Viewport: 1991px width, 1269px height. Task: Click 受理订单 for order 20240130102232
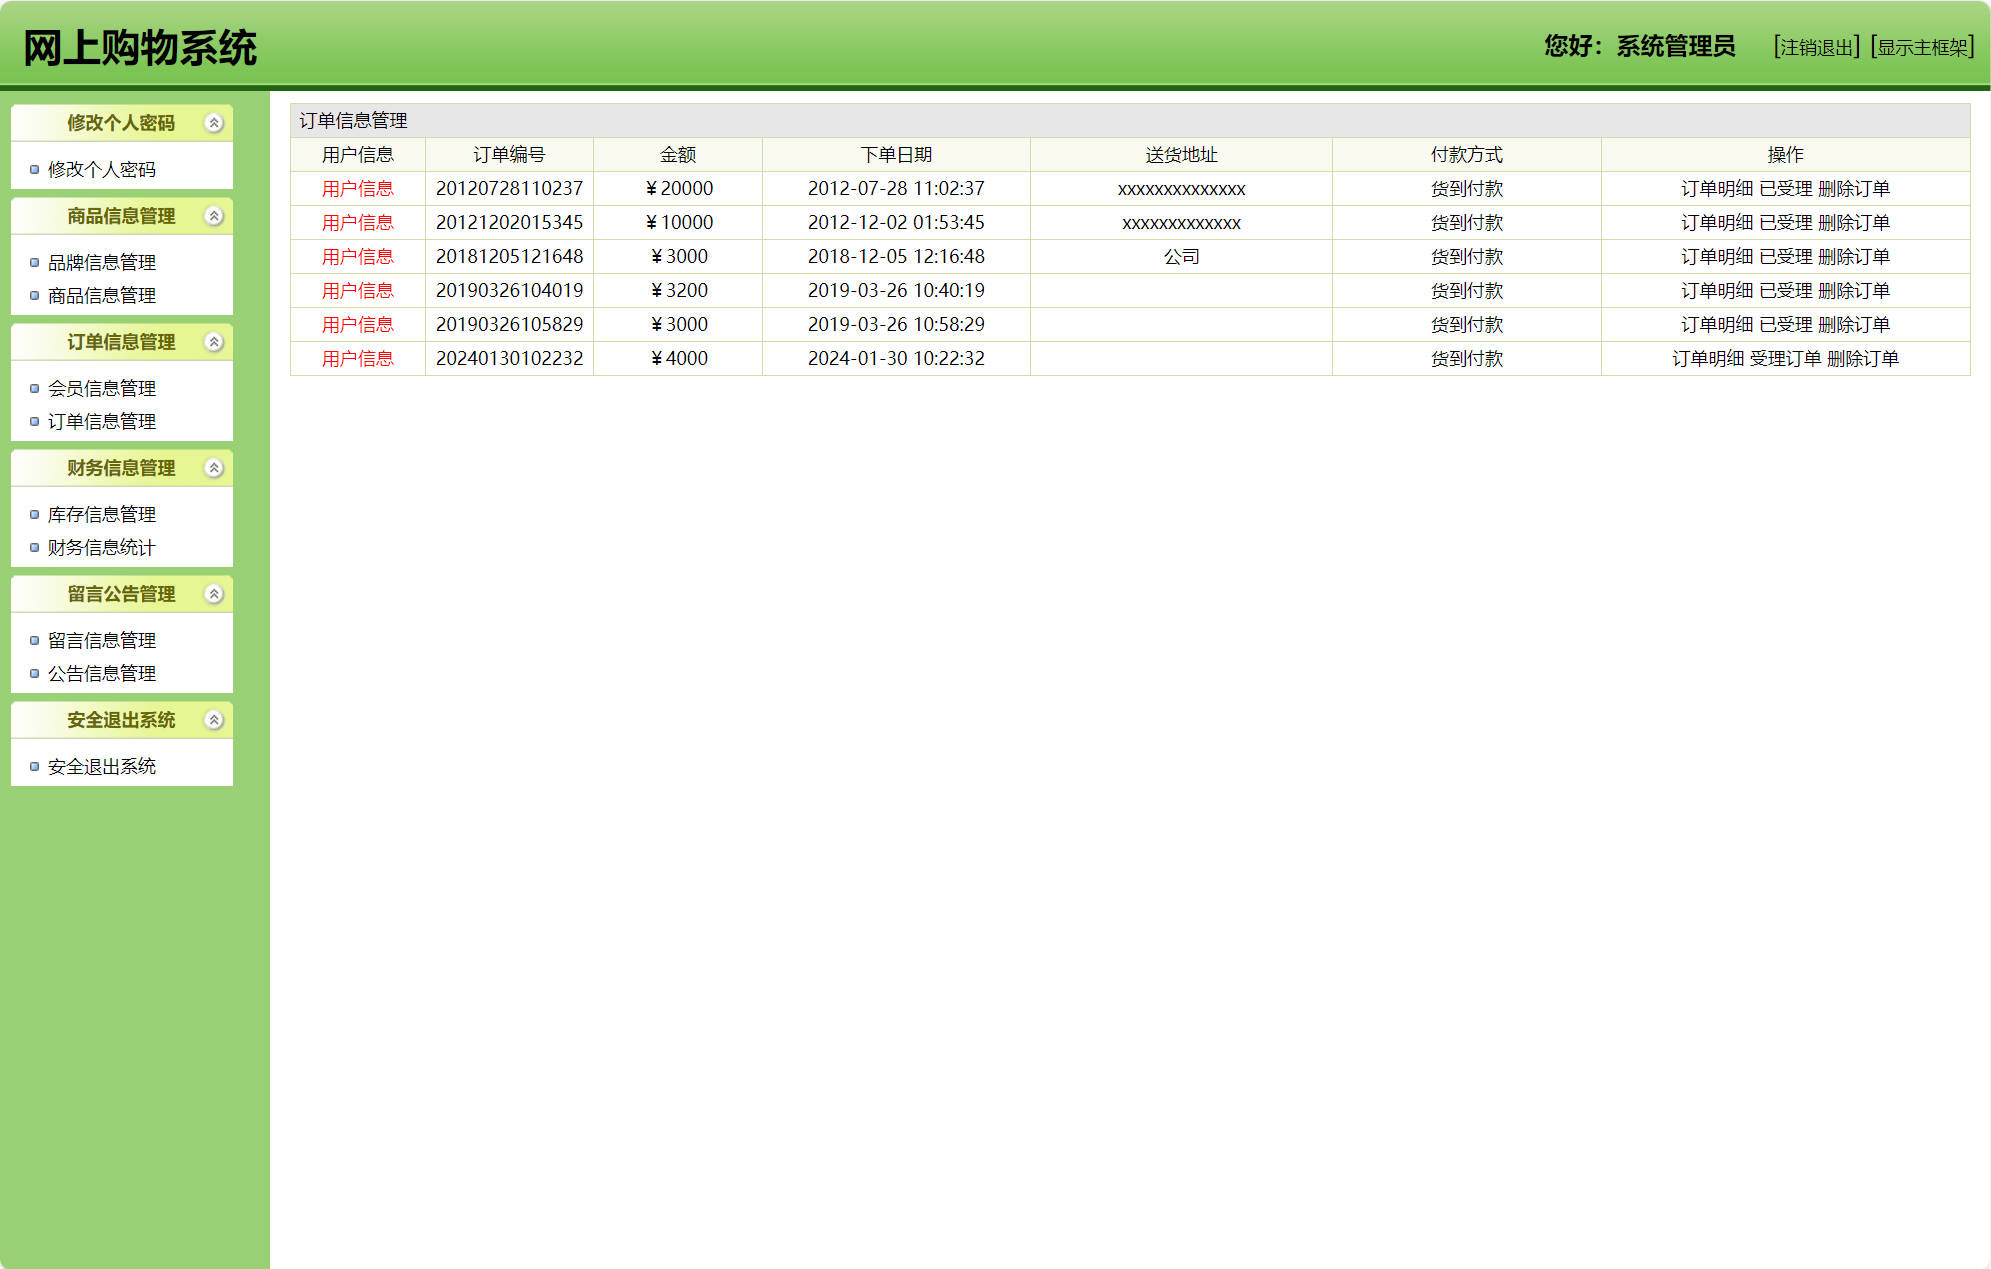click(x=1785, y=359)
